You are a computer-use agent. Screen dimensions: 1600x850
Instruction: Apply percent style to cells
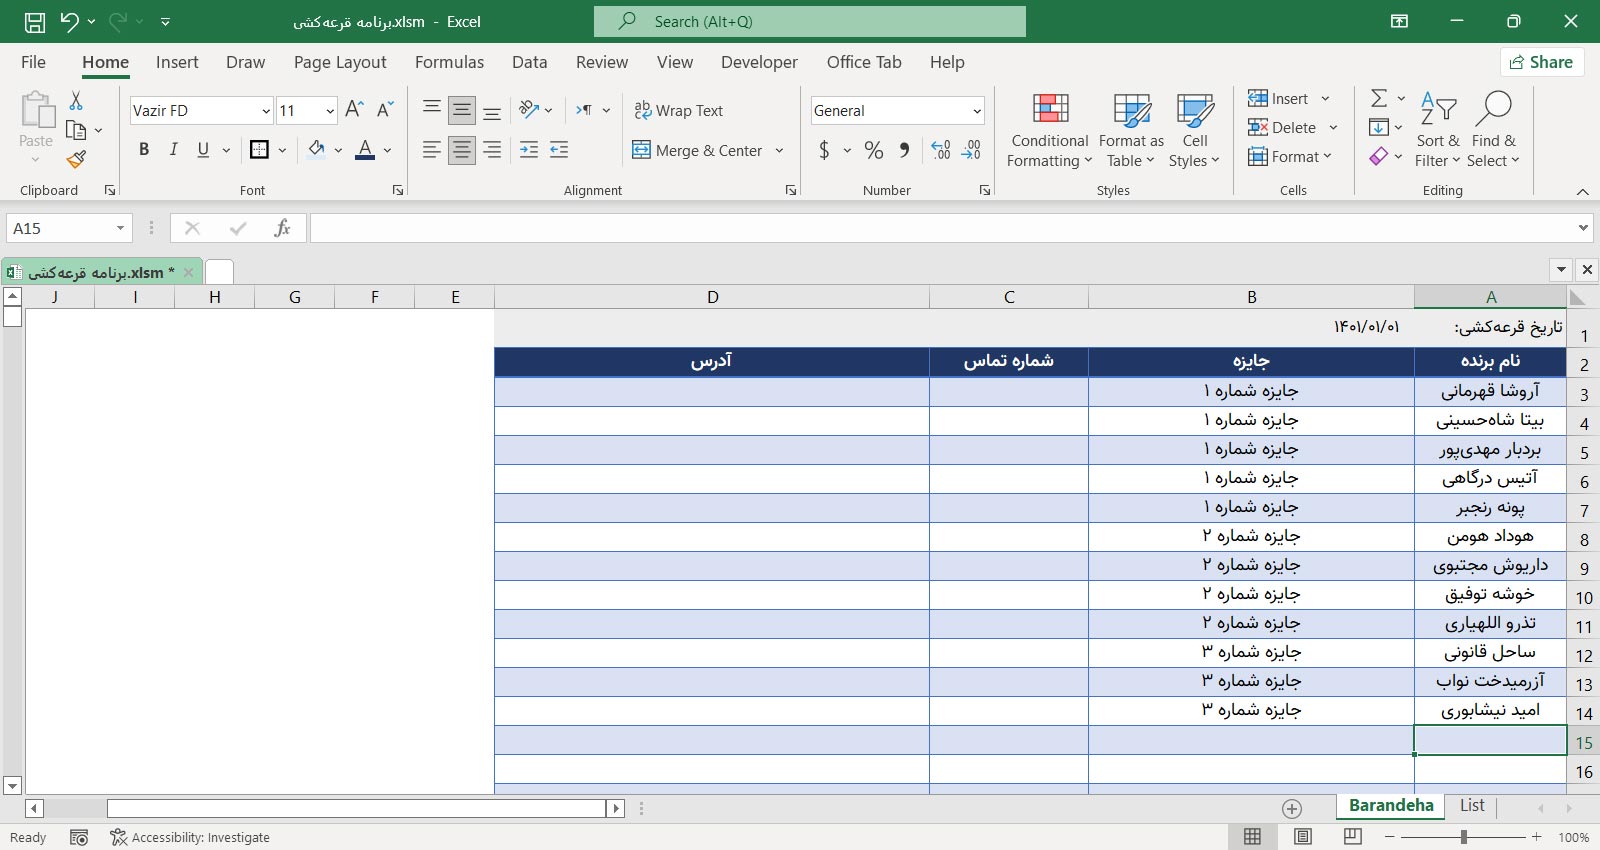click(x=874, y=150)
